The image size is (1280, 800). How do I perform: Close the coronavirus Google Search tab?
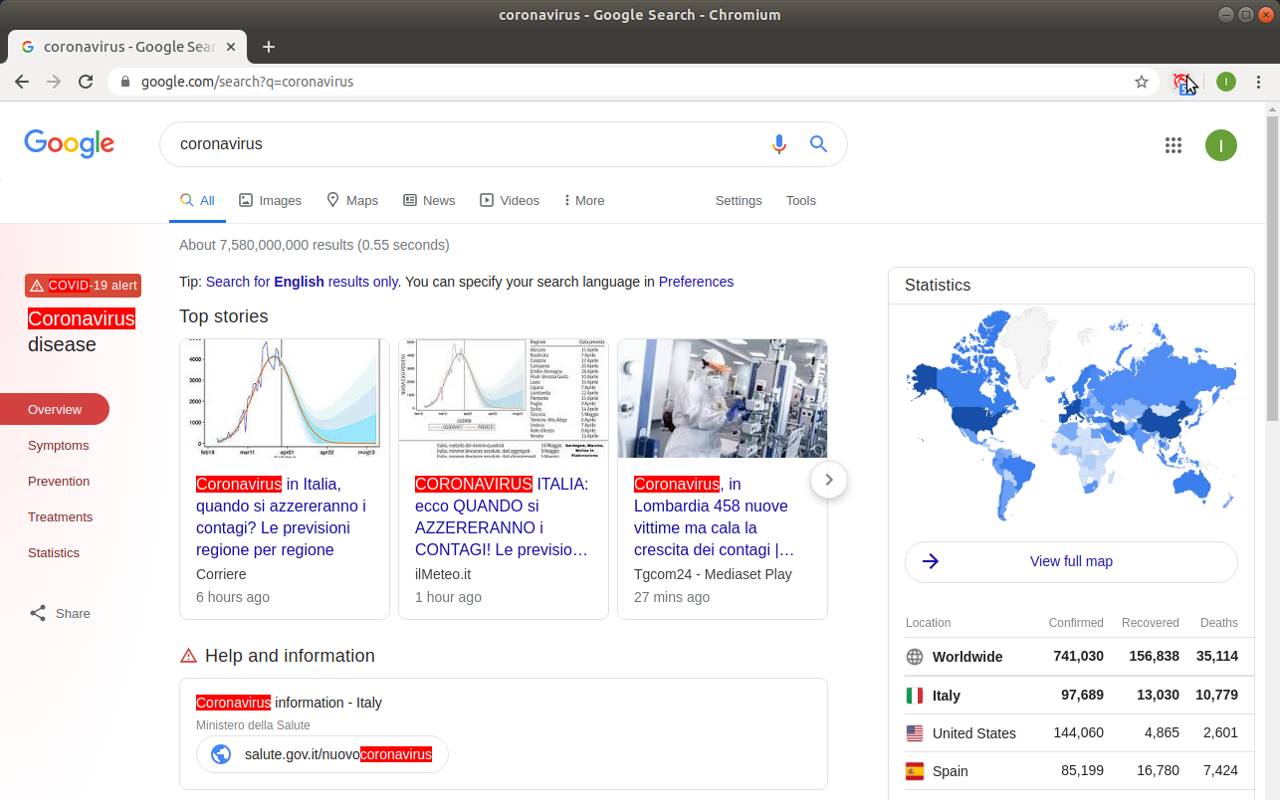(x=231, y=46)
